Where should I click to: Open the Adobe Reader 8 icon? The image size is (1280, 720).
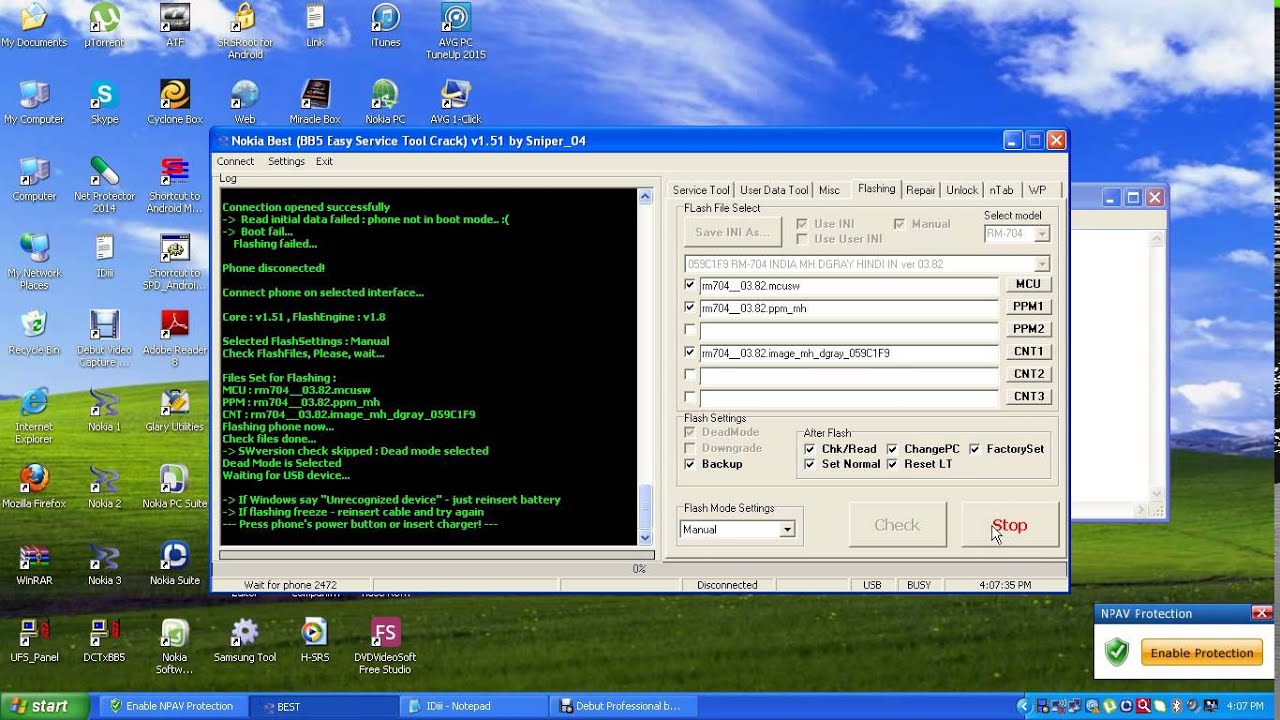175,338
